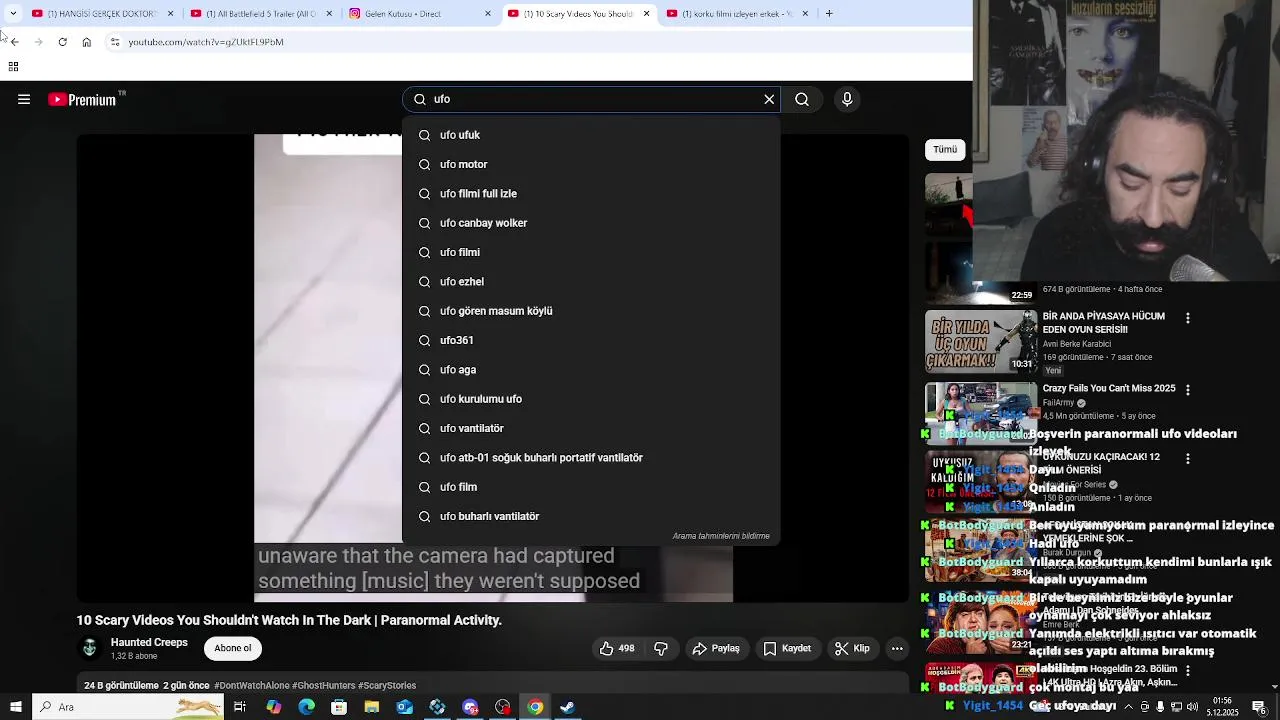Open Outlook from the taskbar
This screenshot has height=720, width=1280.
pos(404,707)
